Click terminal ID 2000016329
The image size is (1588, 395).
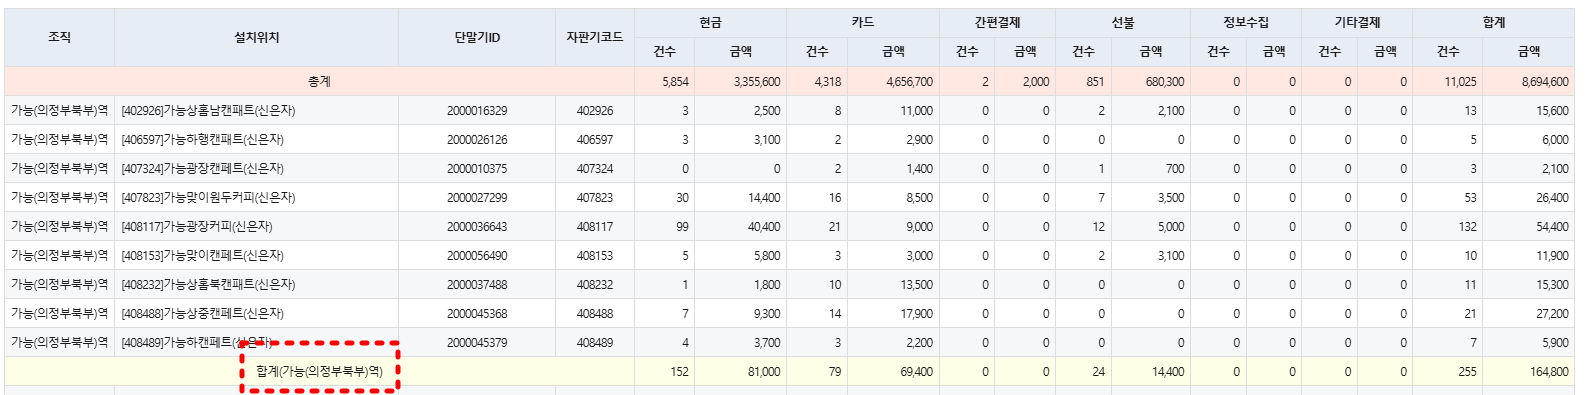[477, 111]
